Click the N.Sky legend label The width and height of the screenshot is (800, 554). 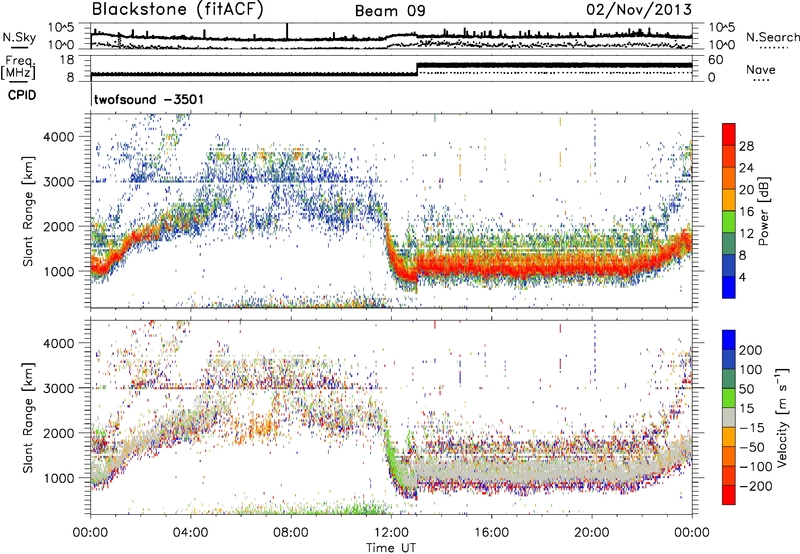pyautogui.click(x=19, y=37)
